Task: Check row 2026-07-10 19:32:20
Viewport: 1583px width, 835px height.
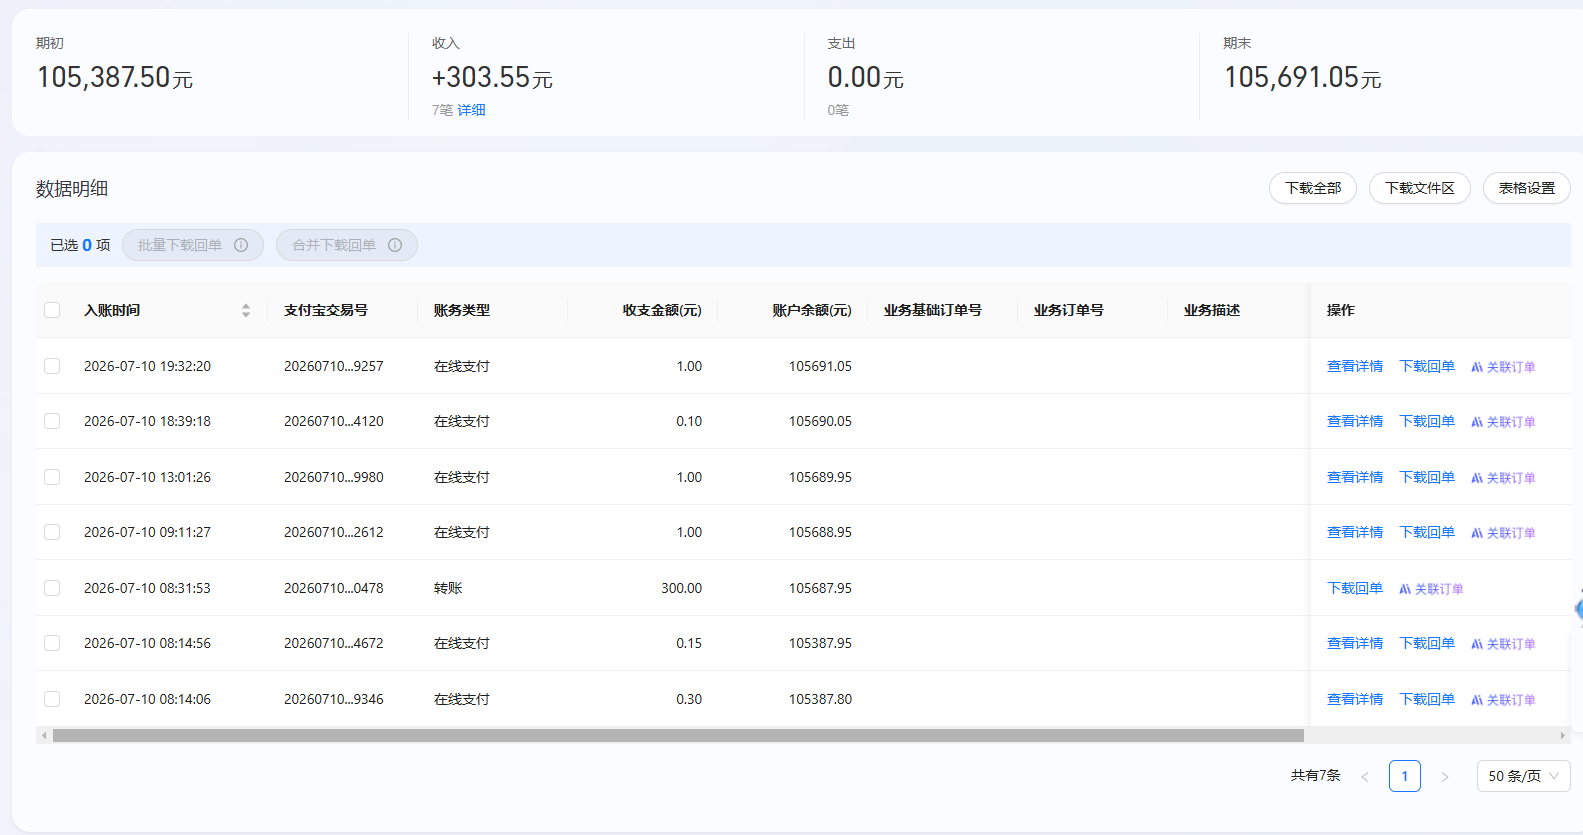Action: coord(52,366)
